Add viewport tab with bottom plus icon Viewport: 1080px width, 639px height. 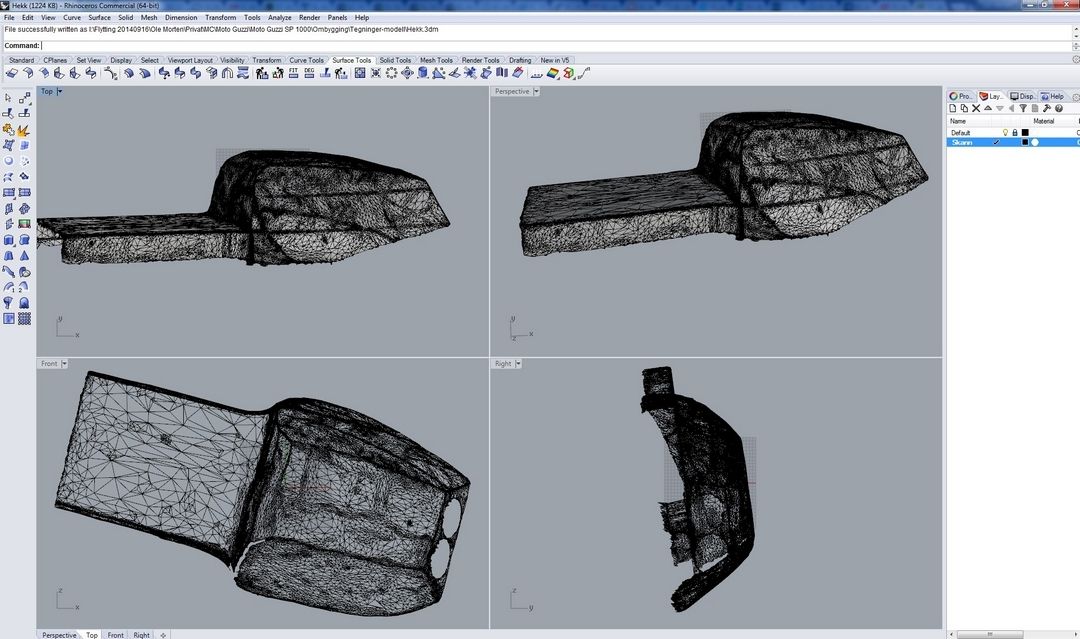[163, 635]
